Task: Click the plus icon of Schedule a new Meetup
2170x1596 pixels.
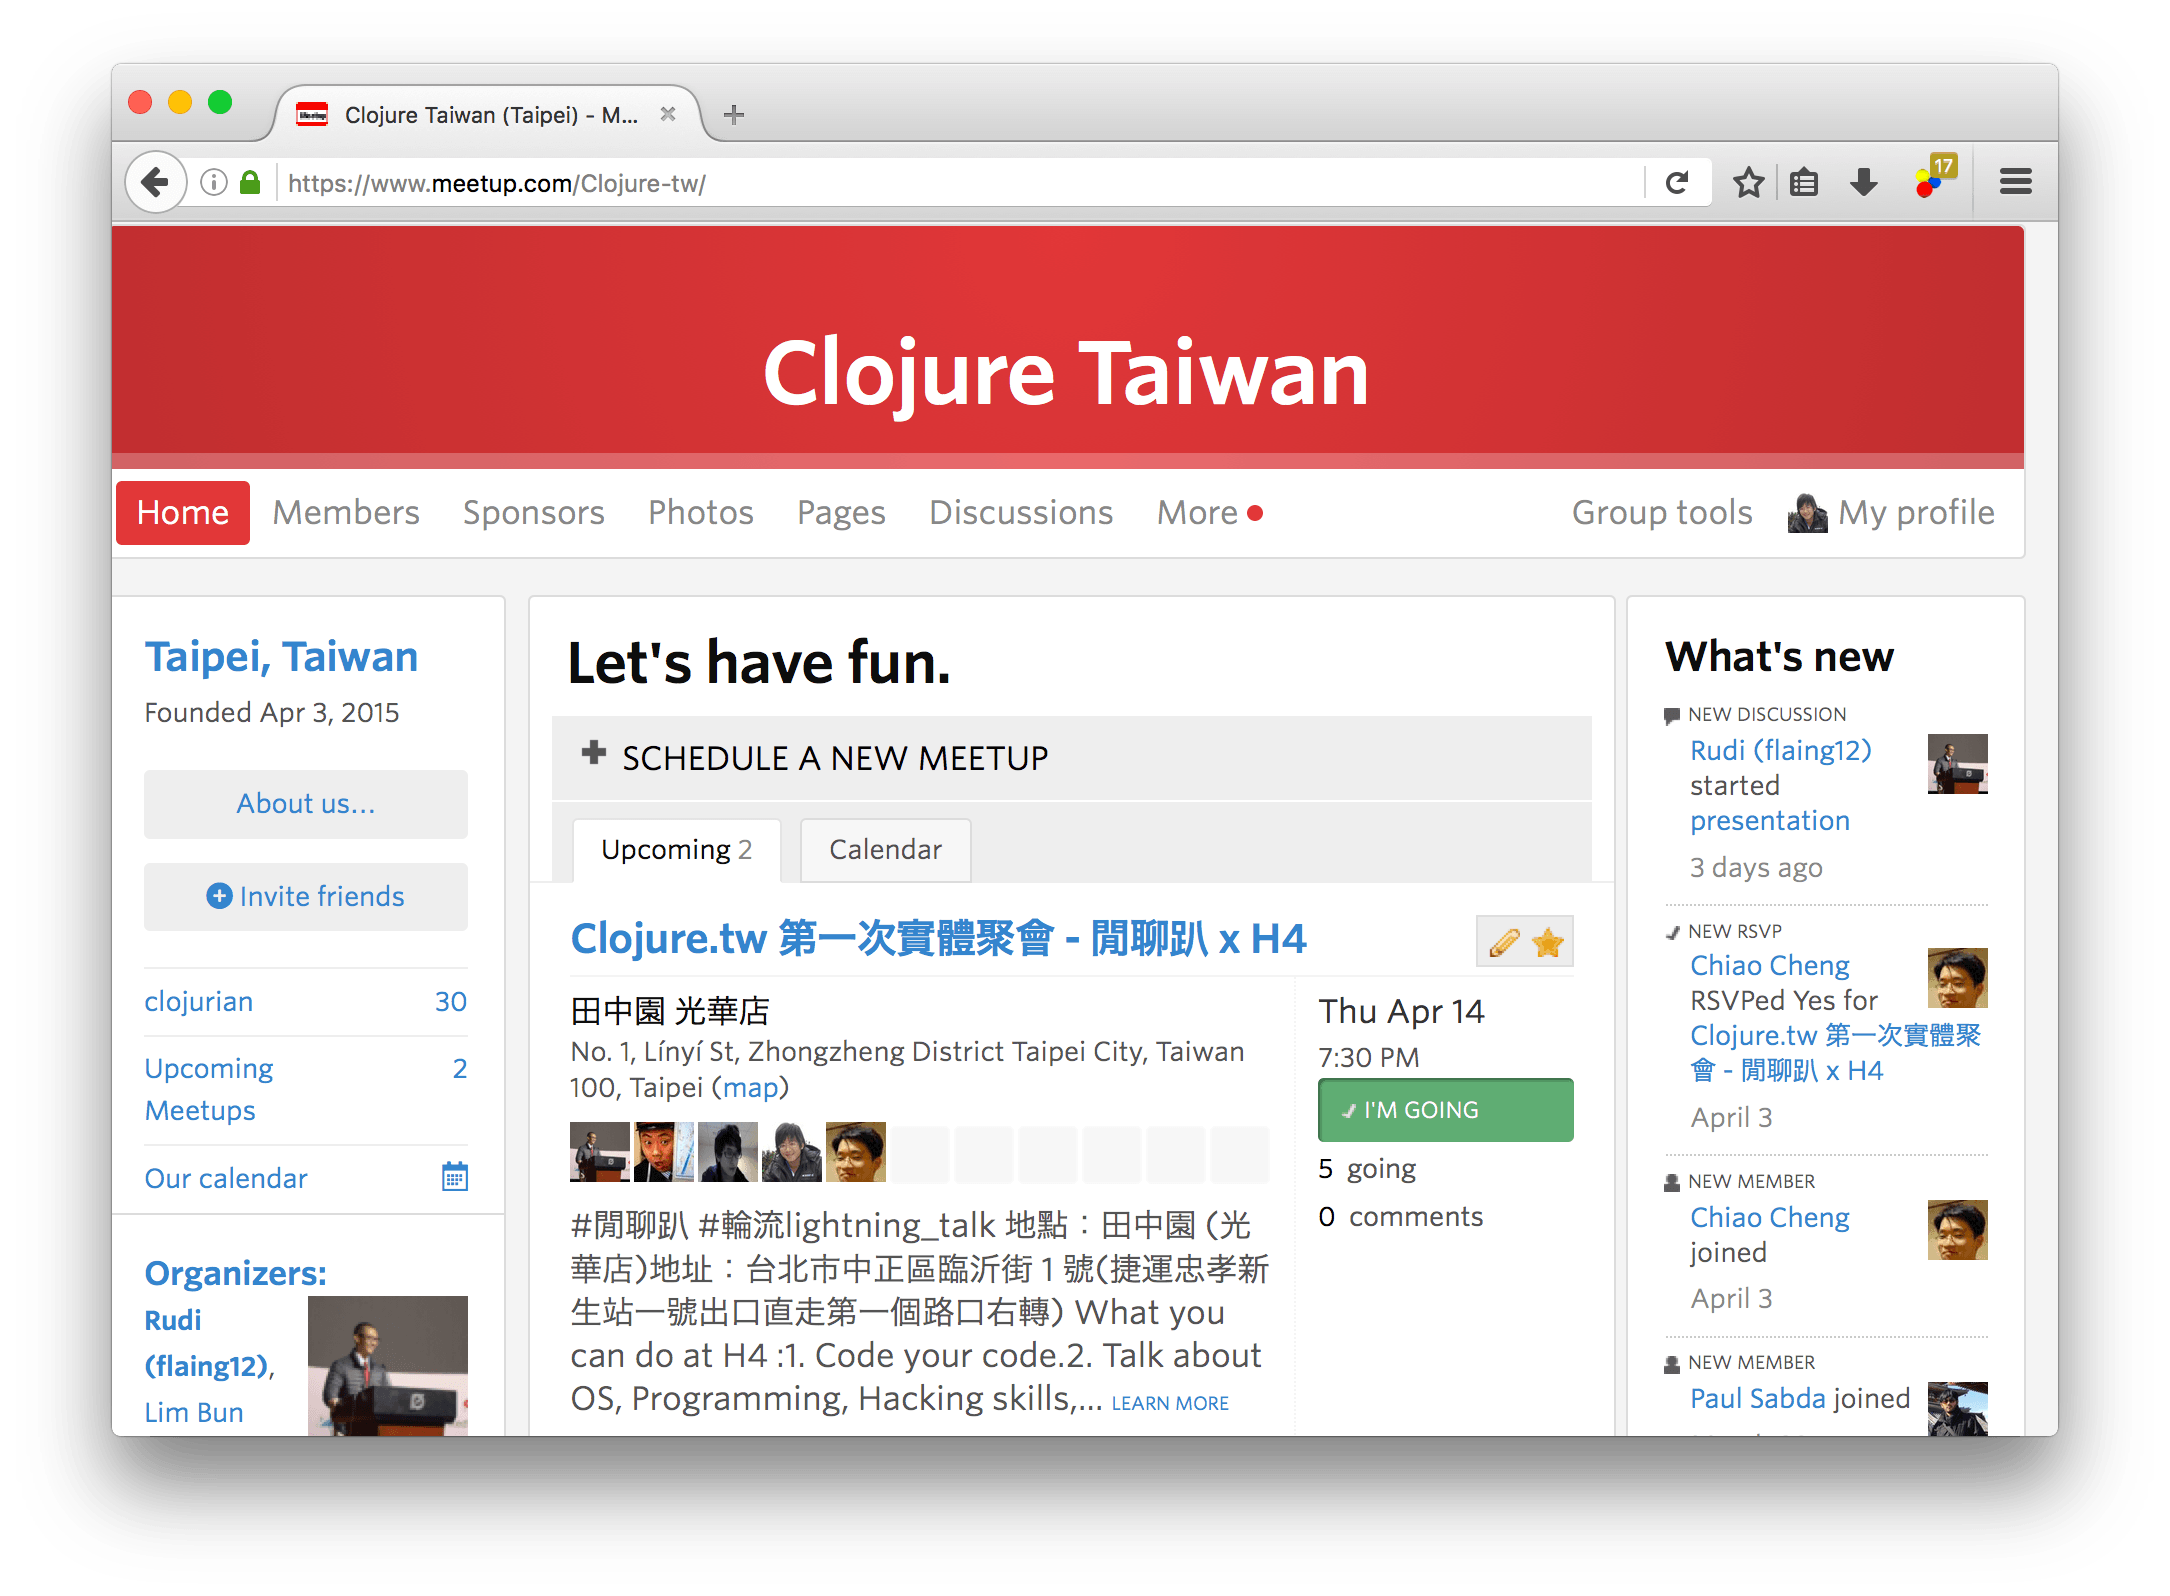Action: (x=594, y=754)
